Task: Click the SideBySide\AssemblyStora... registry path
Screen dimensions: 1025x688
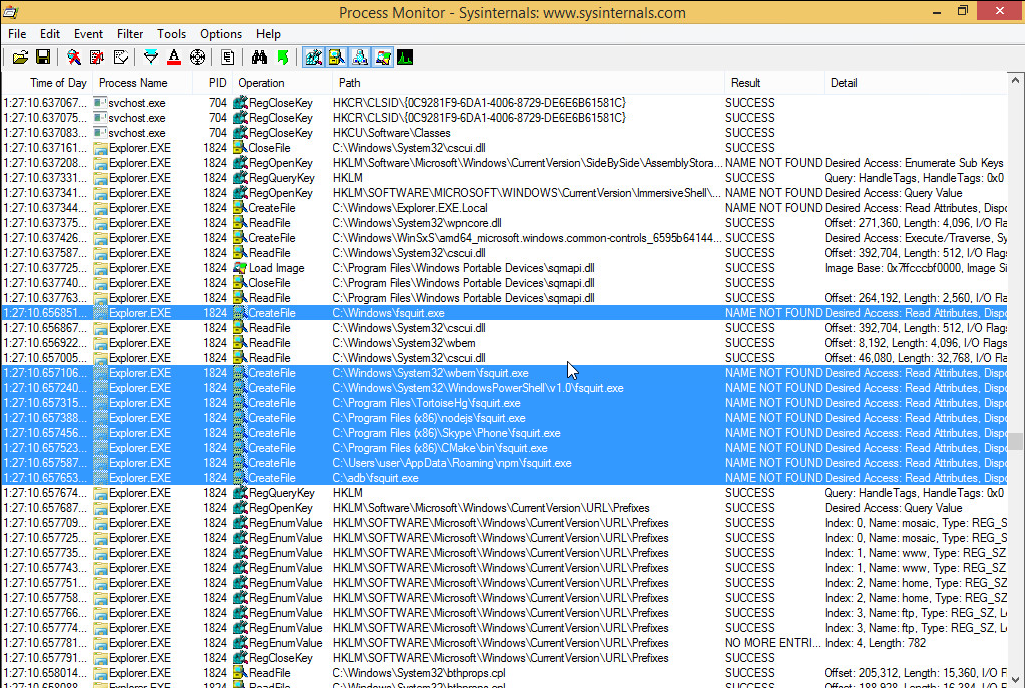Action: pyautogui.click(x=527, y=163)
